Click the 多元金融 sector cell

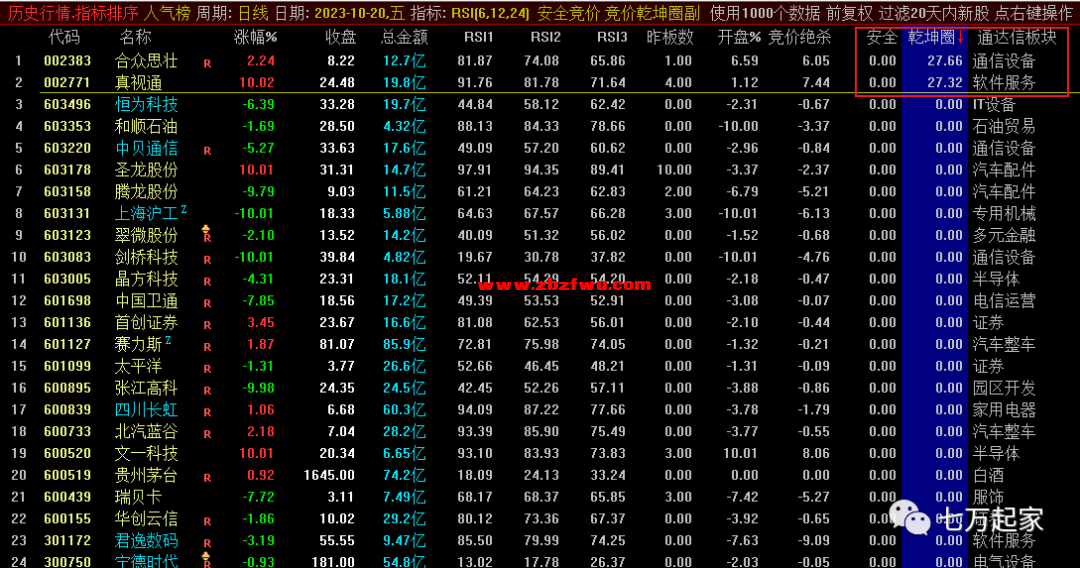pos(1004,235)
